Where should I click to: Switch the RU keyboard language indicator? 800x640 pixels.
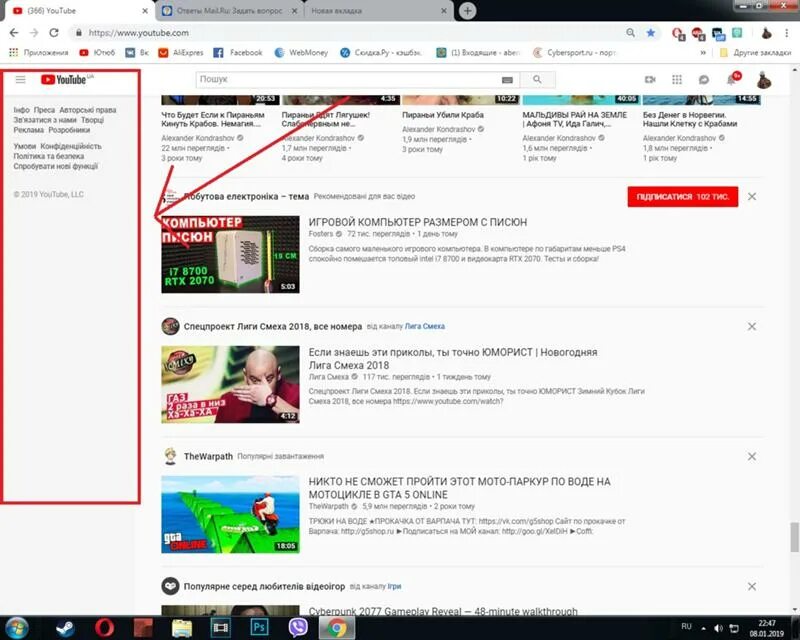tap(686, 626)
